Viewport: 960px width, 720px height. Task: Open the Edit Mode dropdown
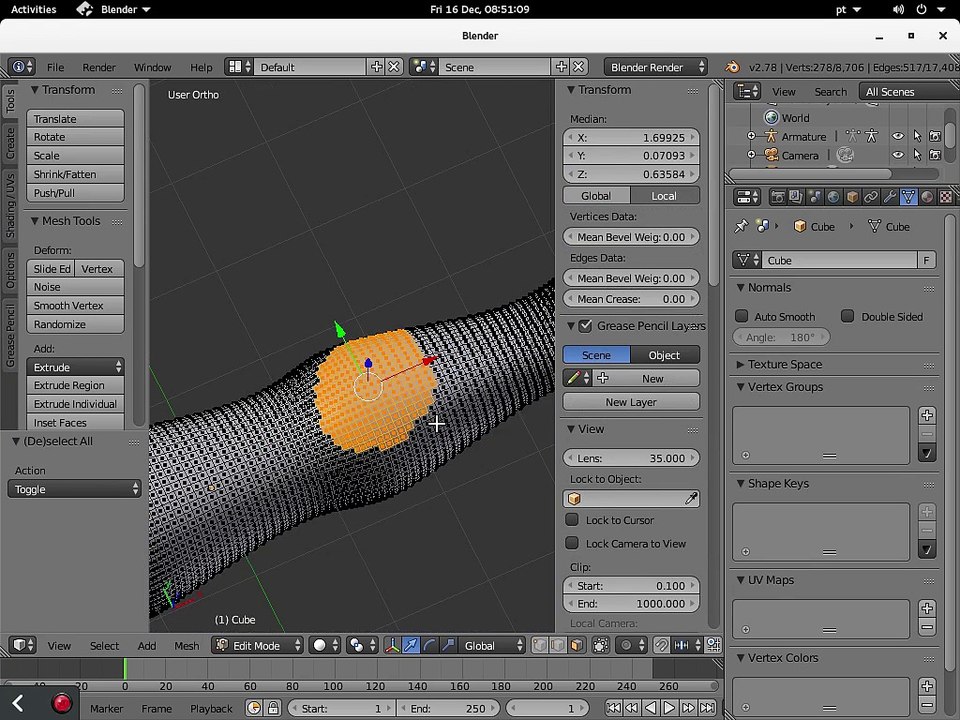coord(257,645)
